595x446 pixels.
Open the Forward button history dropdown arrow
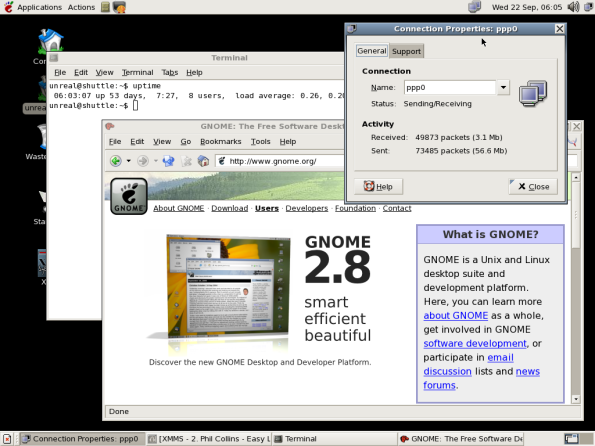click(156, 161)
